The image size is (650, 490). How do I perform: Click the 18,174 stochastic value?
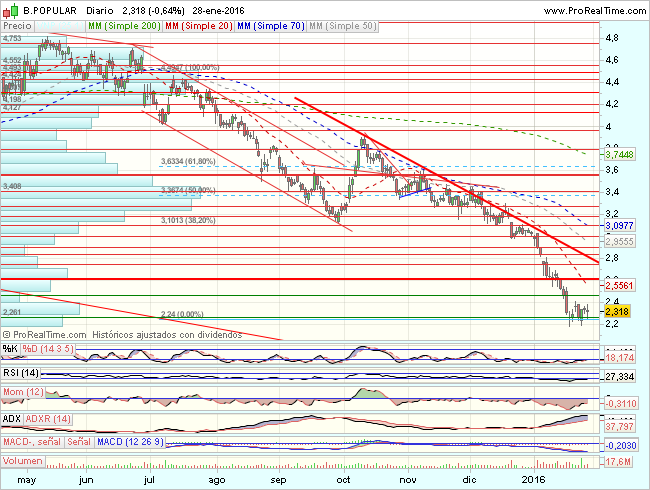619,358
